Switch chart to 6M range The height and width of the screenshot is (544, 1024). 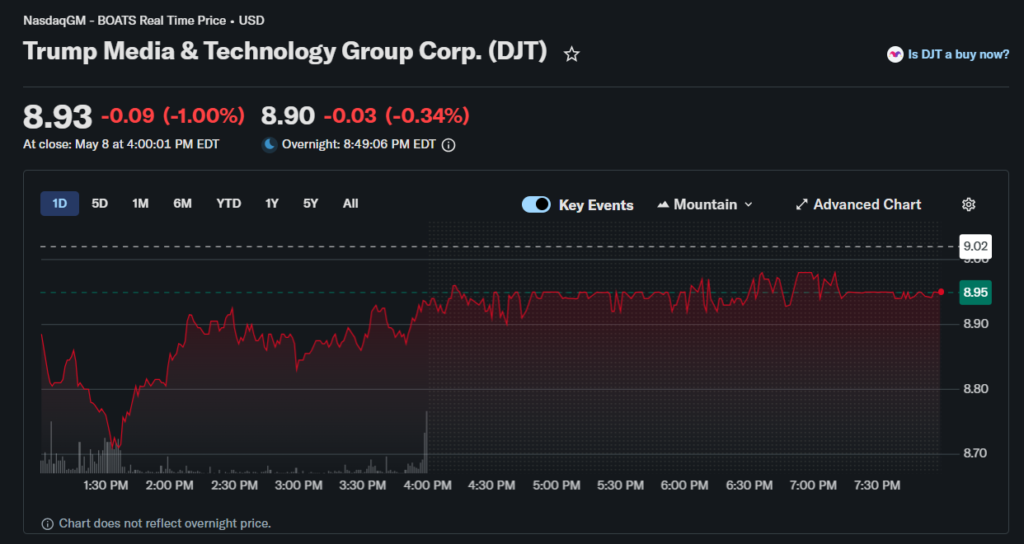[182, 204]
